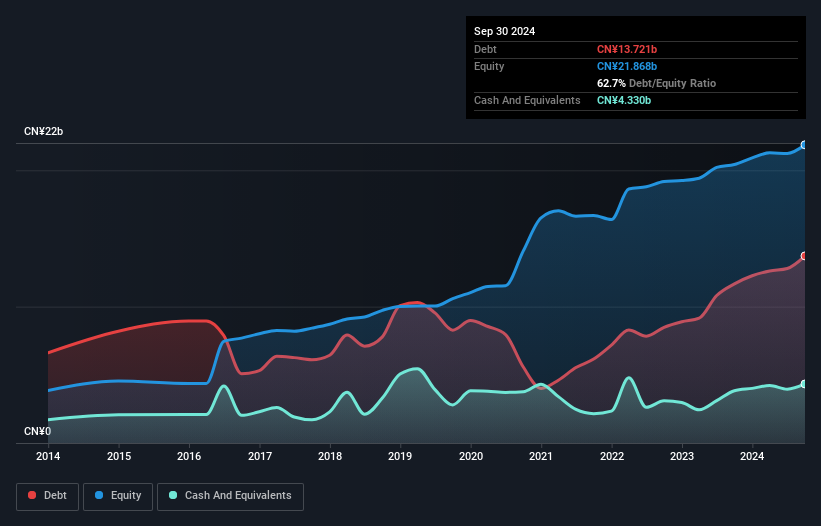Click the 2023 x-axis label
Image resolution: width=821 pixels, height=526 pixels.
pos(682,456)
